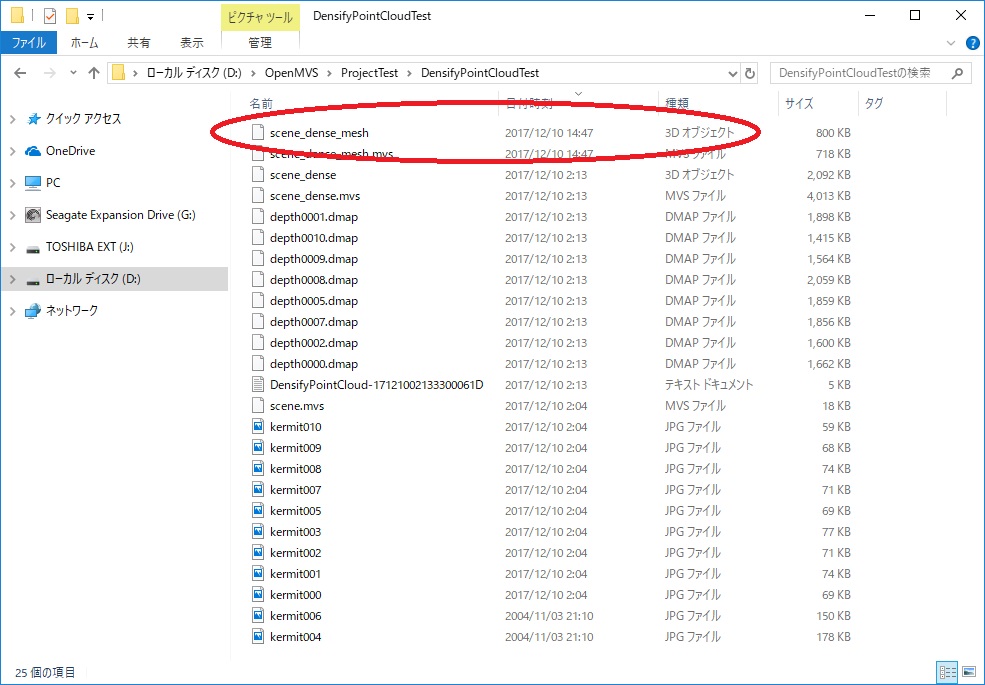Expand the ribbon chevron
This screenshot has width=985, height=685.
pos(951,43)
